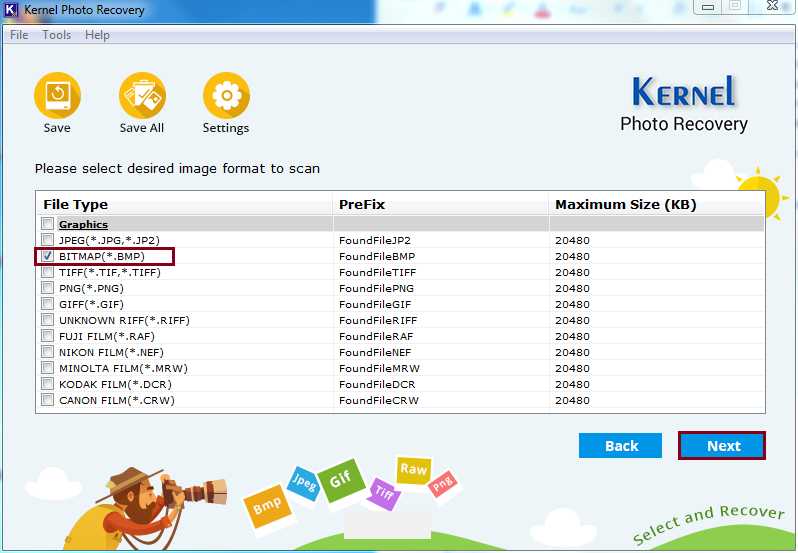Check the UNKNOWN RIFF(*.RIFF) checkbox

point(47,320)
